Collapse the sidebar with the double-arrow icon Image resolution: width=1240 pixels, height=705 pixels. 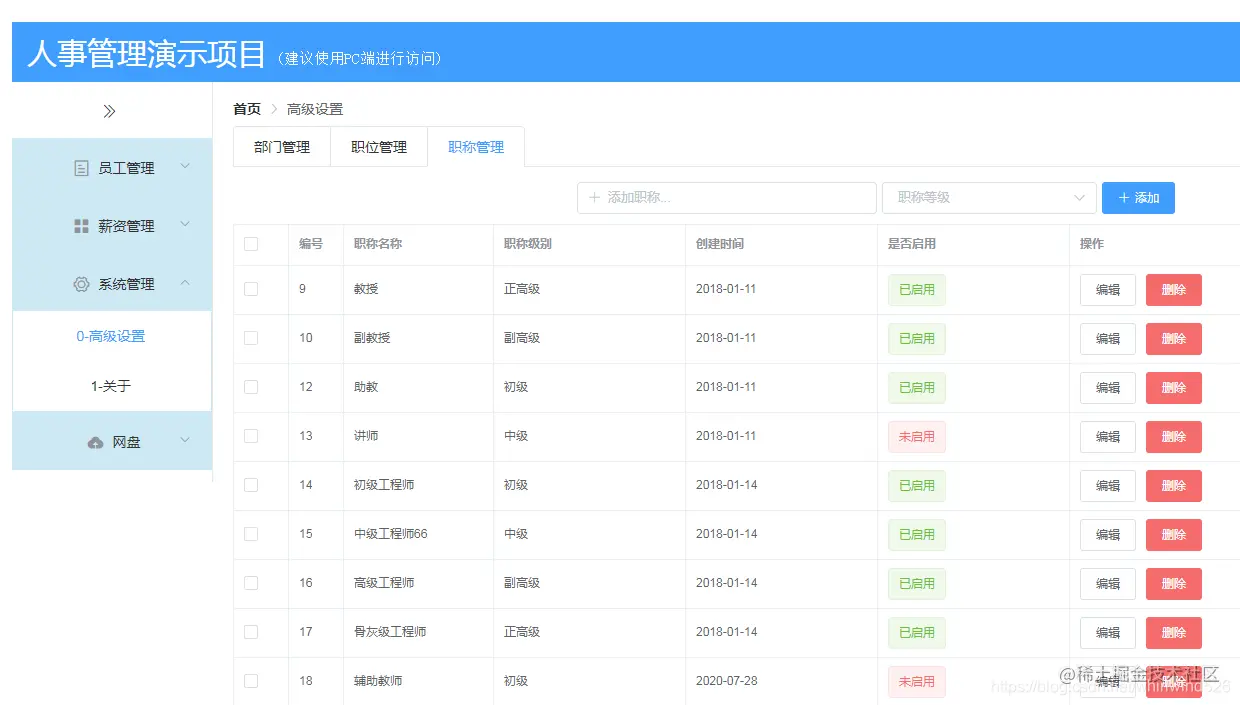pos(110,111)
